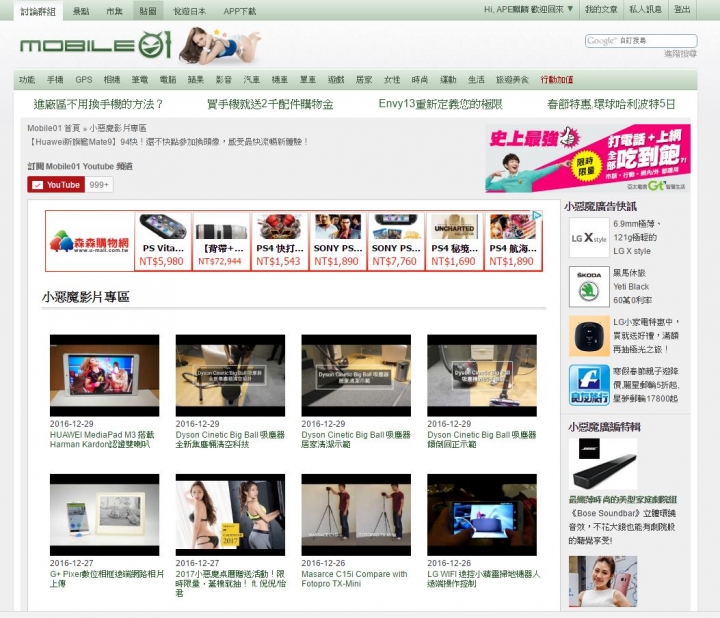Screen dimensions: 720x618
Task: Play the HUAWEI MediaPad M3 video thumbnail
Action: tap(105, 376)
